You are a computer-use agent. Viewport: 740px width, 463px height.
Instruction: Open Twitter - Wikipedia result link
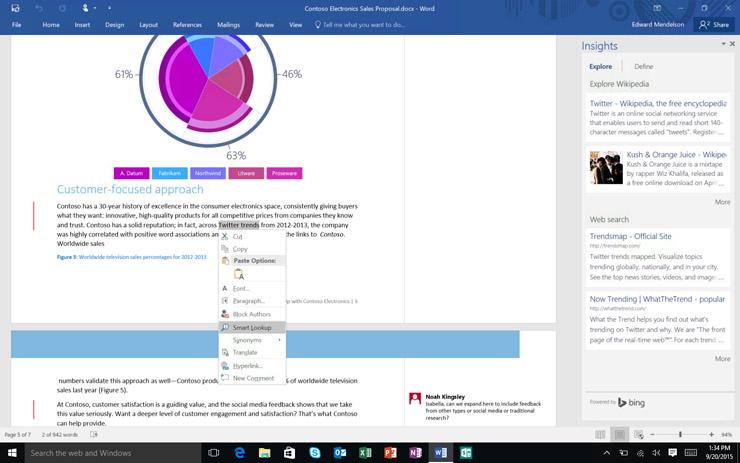pos(657,103)
